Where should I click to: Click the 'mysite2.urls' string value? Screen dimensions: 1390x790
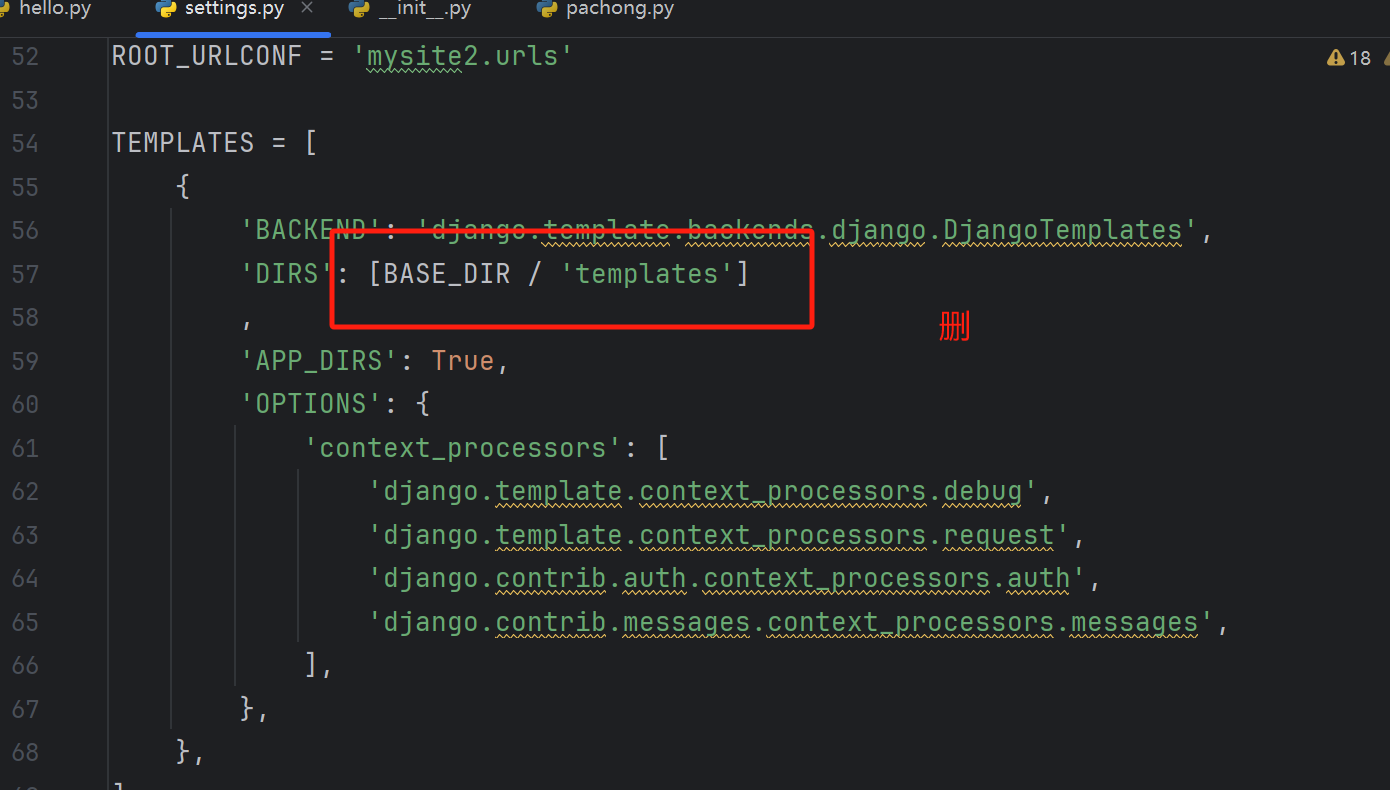click(463, 56)
